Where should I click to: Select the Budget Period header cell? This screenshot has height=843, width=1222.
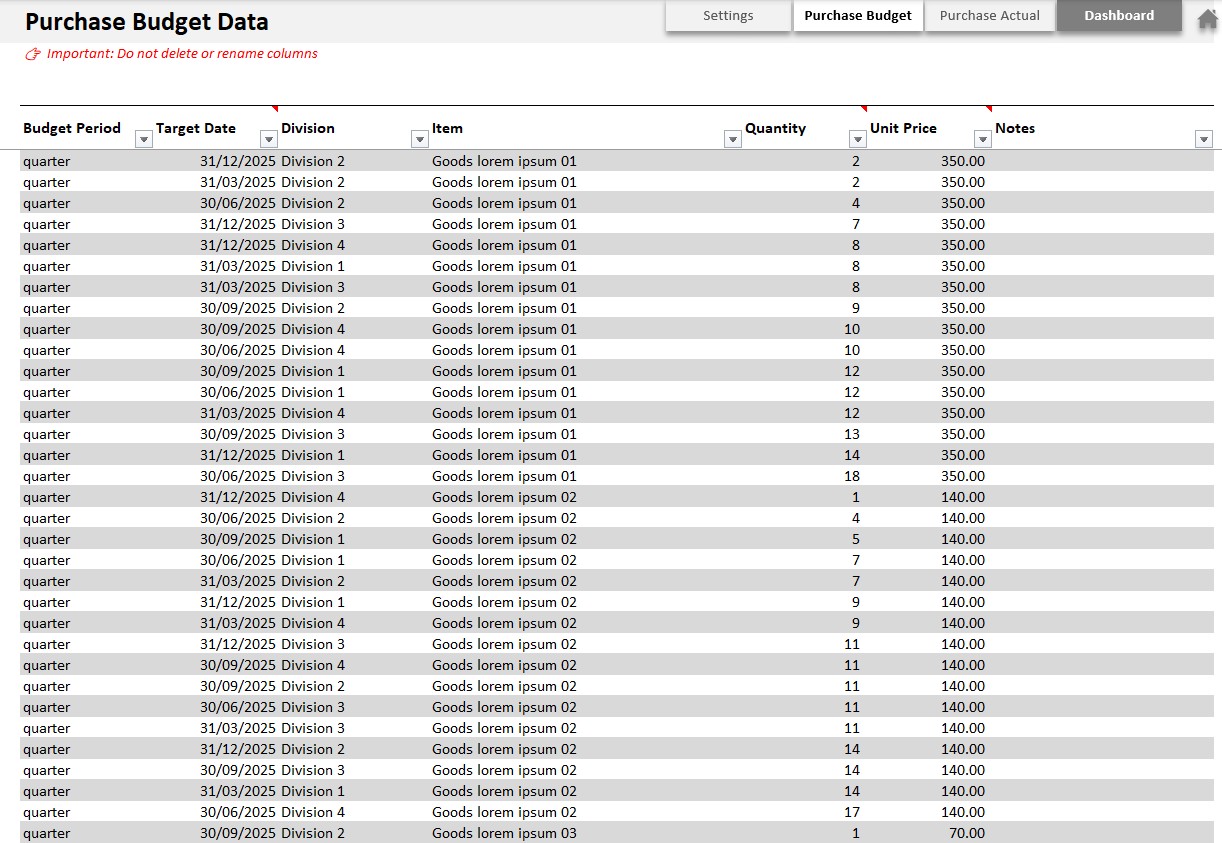point(72,128)
